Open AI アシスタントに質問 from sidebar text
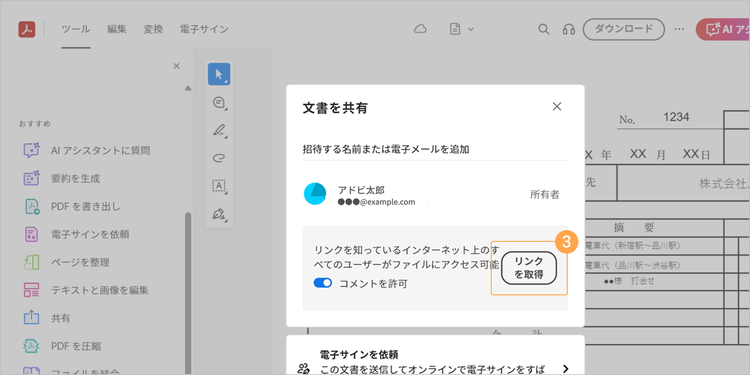 pos(100,151)
